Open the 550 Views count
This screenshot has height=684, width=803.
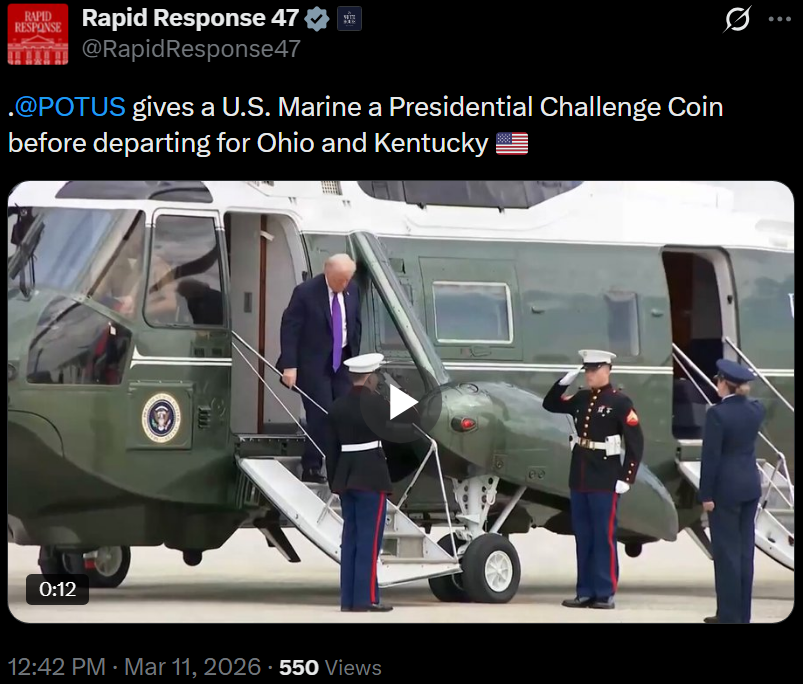(x=330, y=667)
